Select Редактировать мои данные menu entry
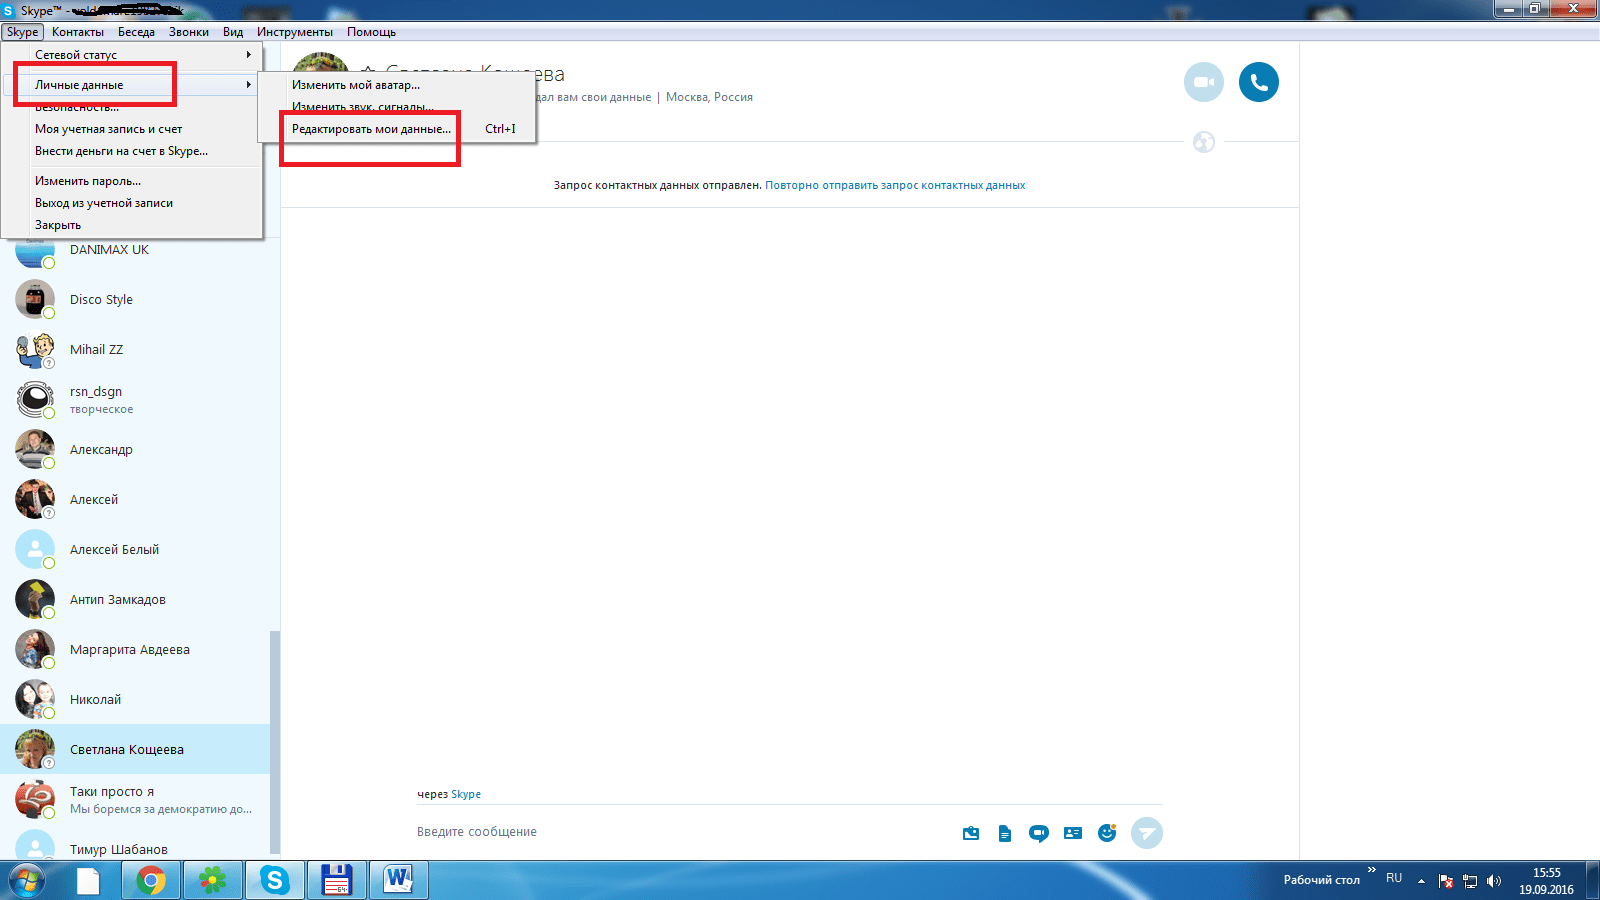 [371, 129]
